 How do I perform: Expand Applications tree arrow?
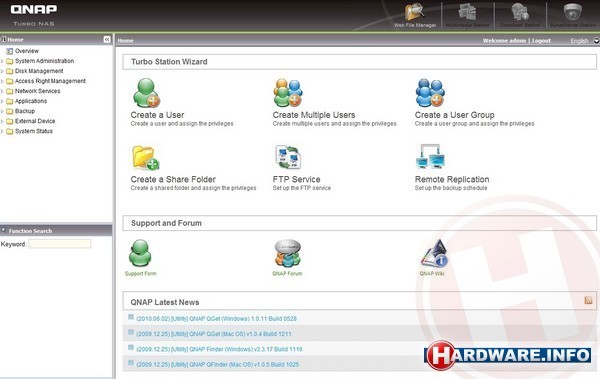2,101
